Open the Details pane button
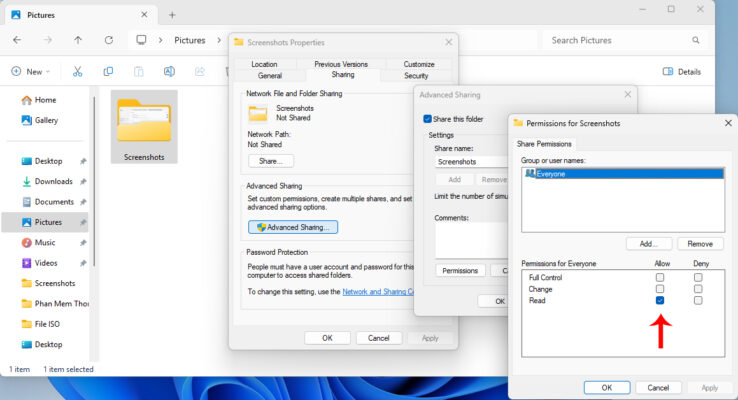Screen dimensions: 738x400 pos(682,72)
